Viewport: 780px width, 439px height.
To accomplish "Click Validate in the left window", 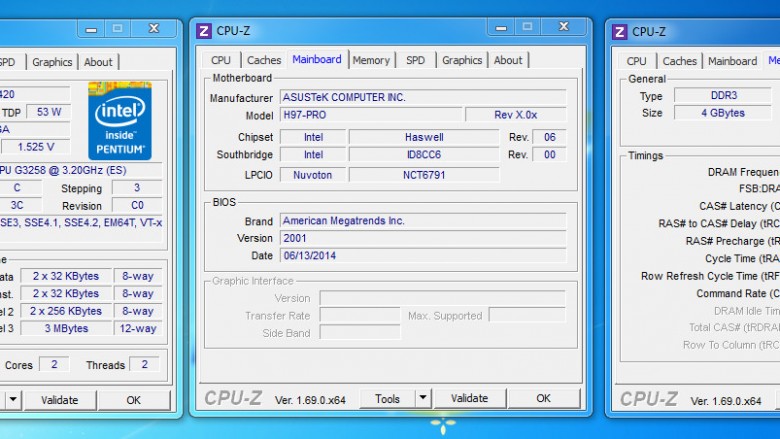I will click(60, 400).
